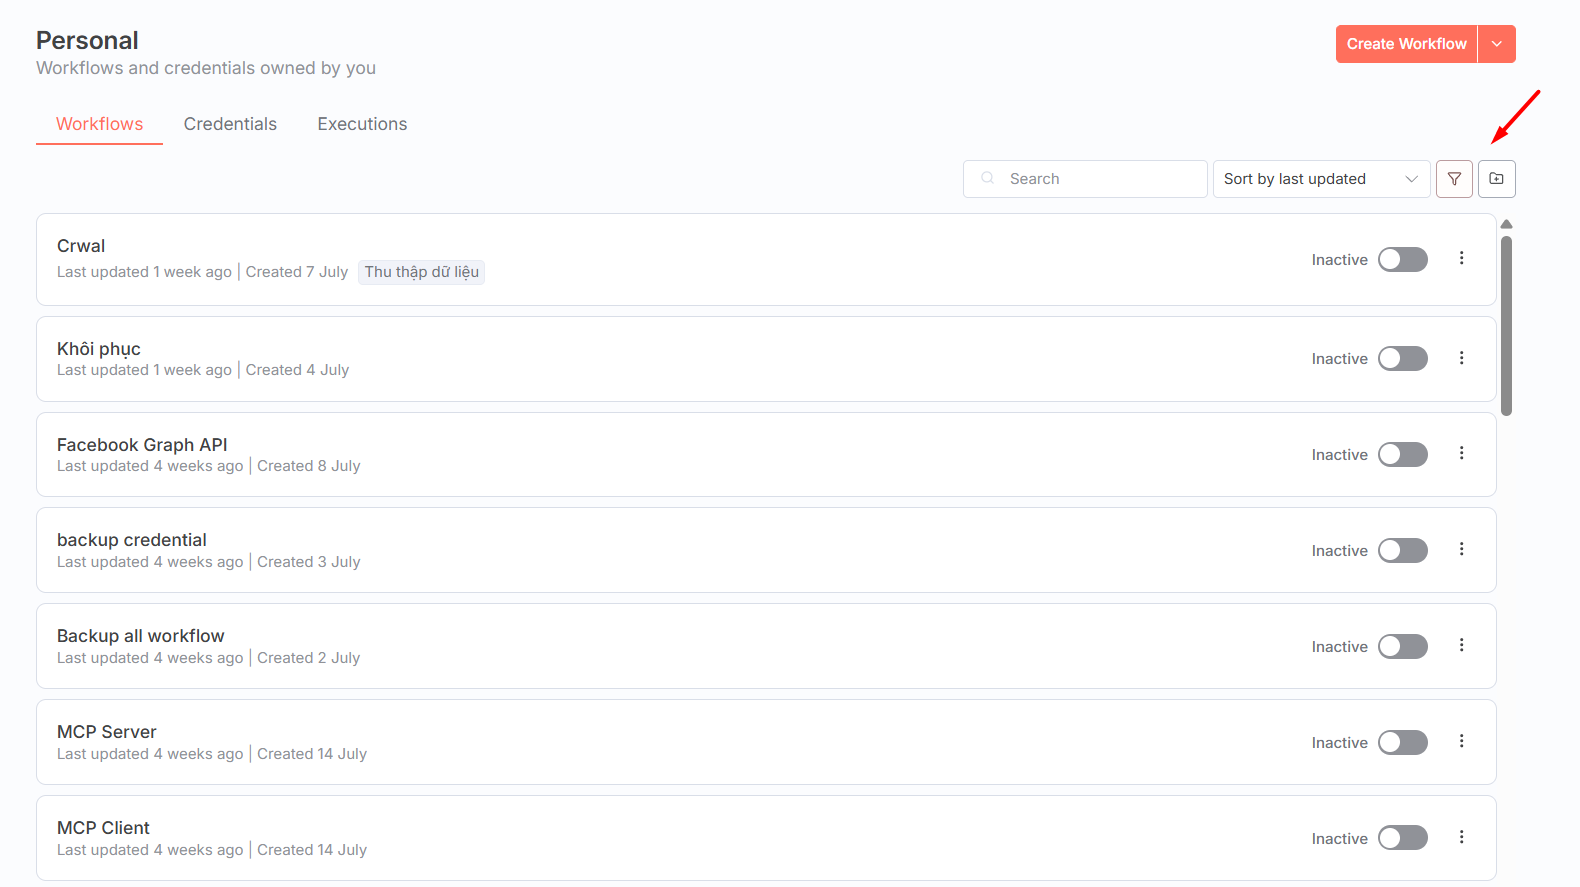The height and width of the screenshot is (887, 1580).
Task: Click 'Created 7 July' text on Crwal
Action: point(297,272)
